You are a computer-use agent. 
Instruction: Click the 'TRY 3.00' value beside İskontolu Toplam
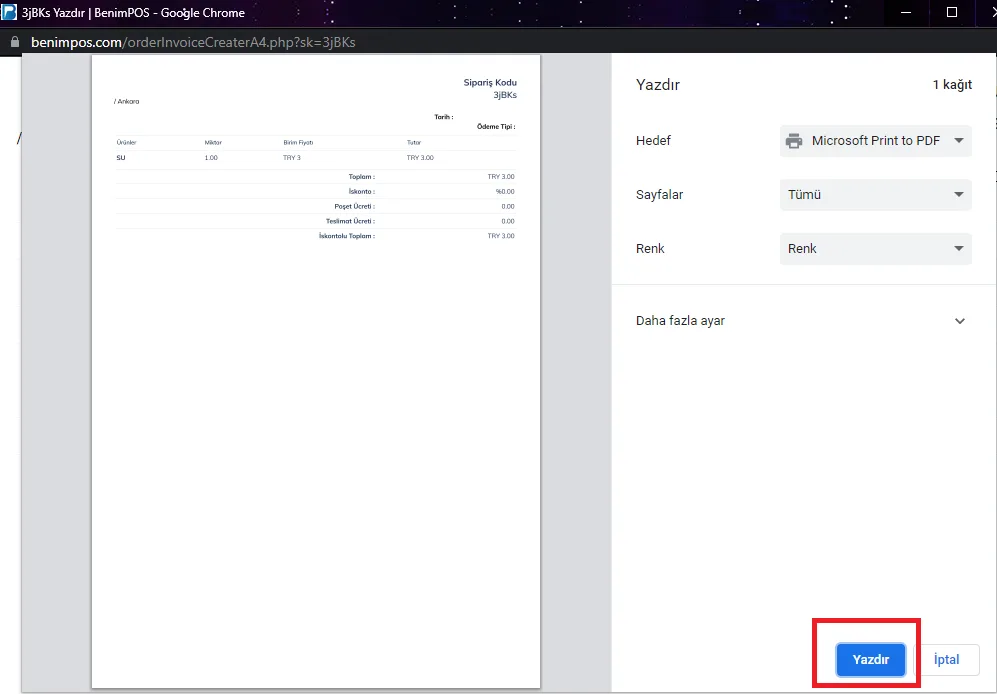[501, 236]
